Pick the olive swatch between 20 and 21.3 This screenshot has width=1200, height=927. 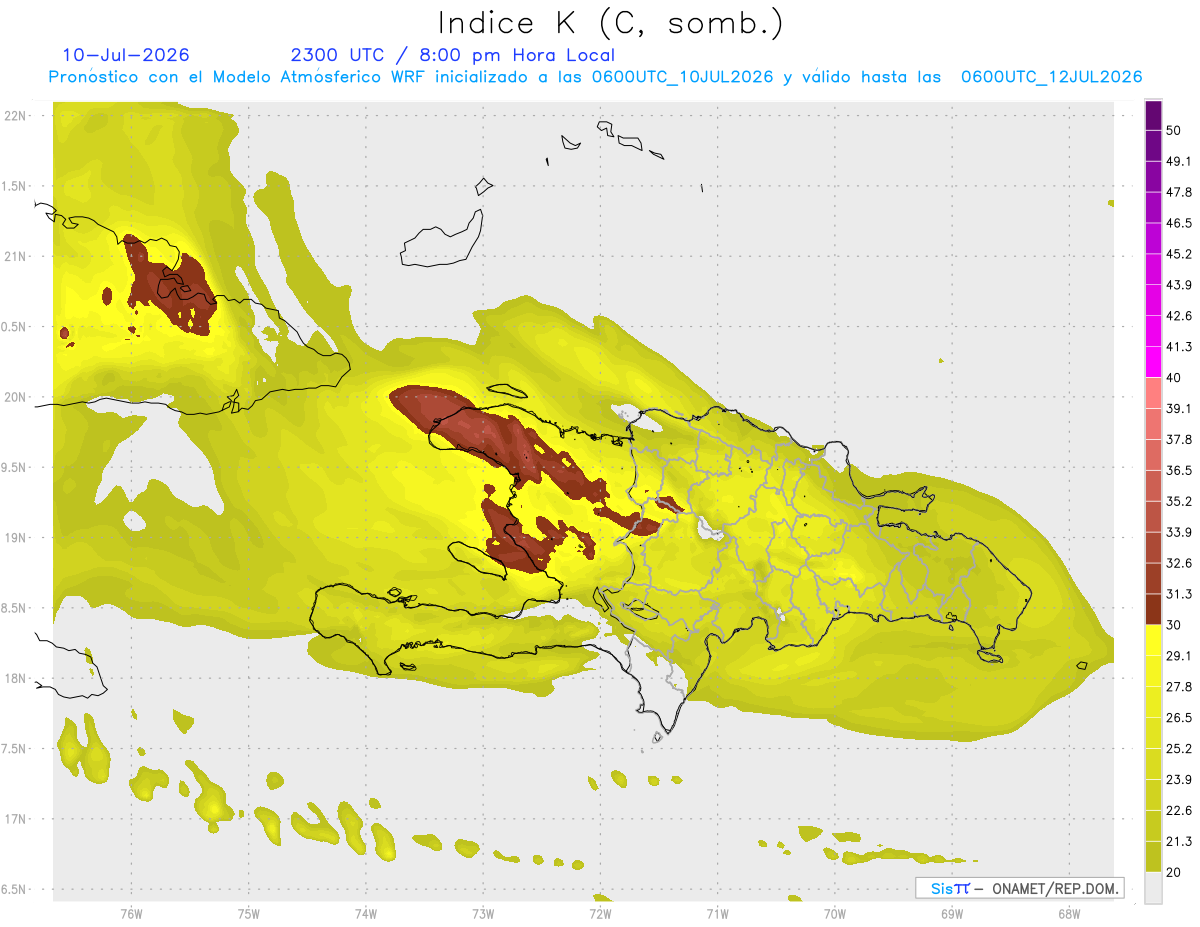tap(1154, 856)
